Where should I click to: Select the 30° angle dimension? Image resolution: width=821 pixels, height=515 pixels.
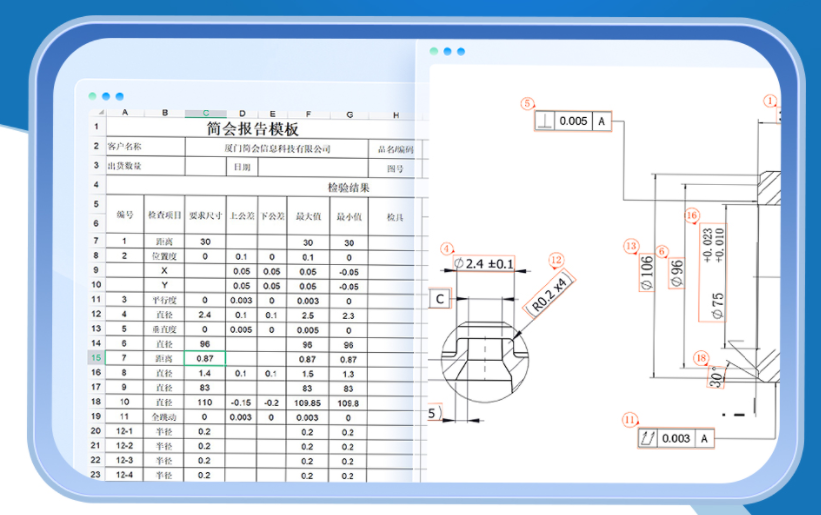(716, 377)
